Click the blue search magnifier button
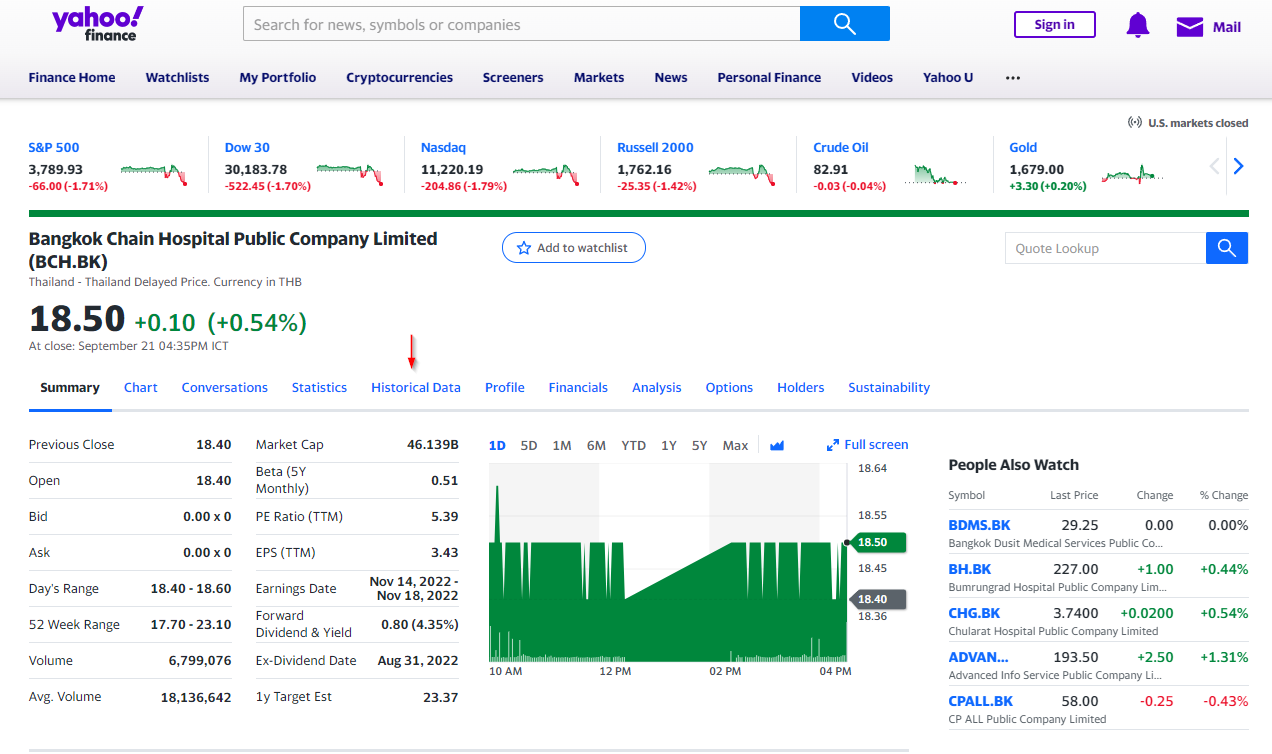1272x754 pixels. [x=844, y=24]
